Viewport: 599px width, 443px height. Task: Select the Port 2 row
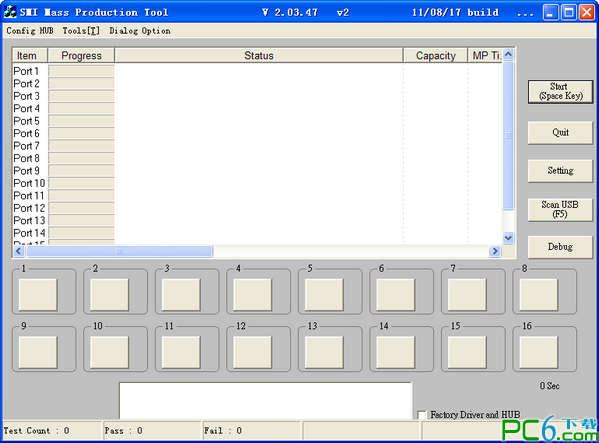coord(257,84)
